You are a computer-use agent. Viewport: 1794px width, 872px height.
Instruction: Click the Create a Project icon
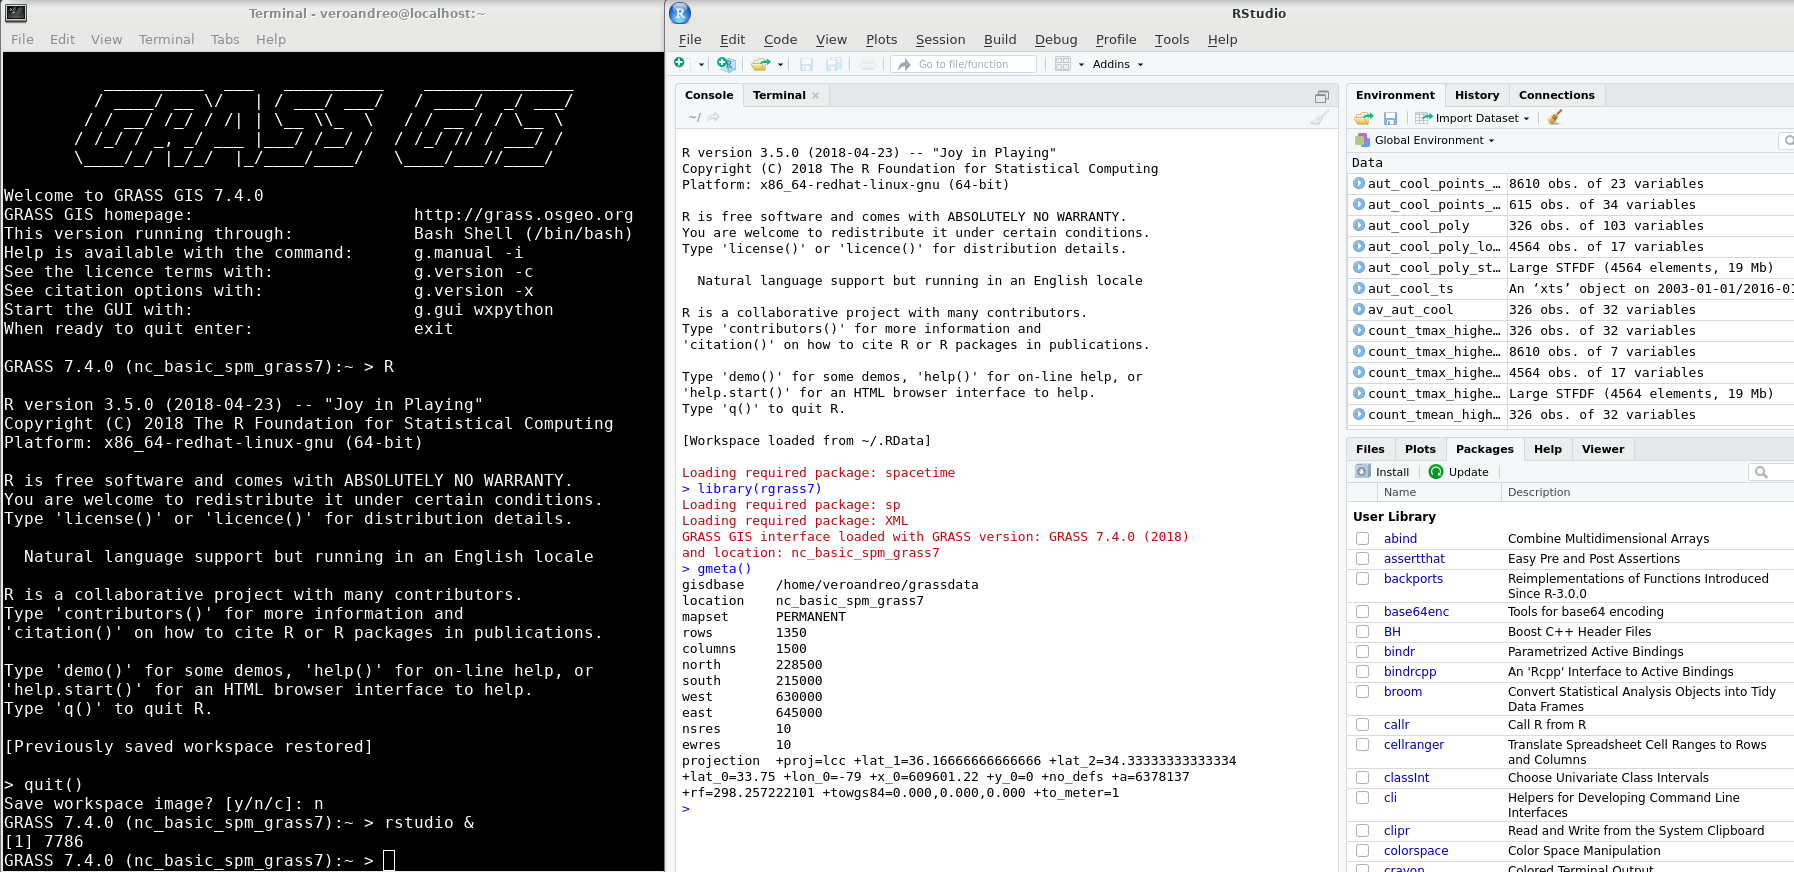pyautogui.click(x=726, y=64)
